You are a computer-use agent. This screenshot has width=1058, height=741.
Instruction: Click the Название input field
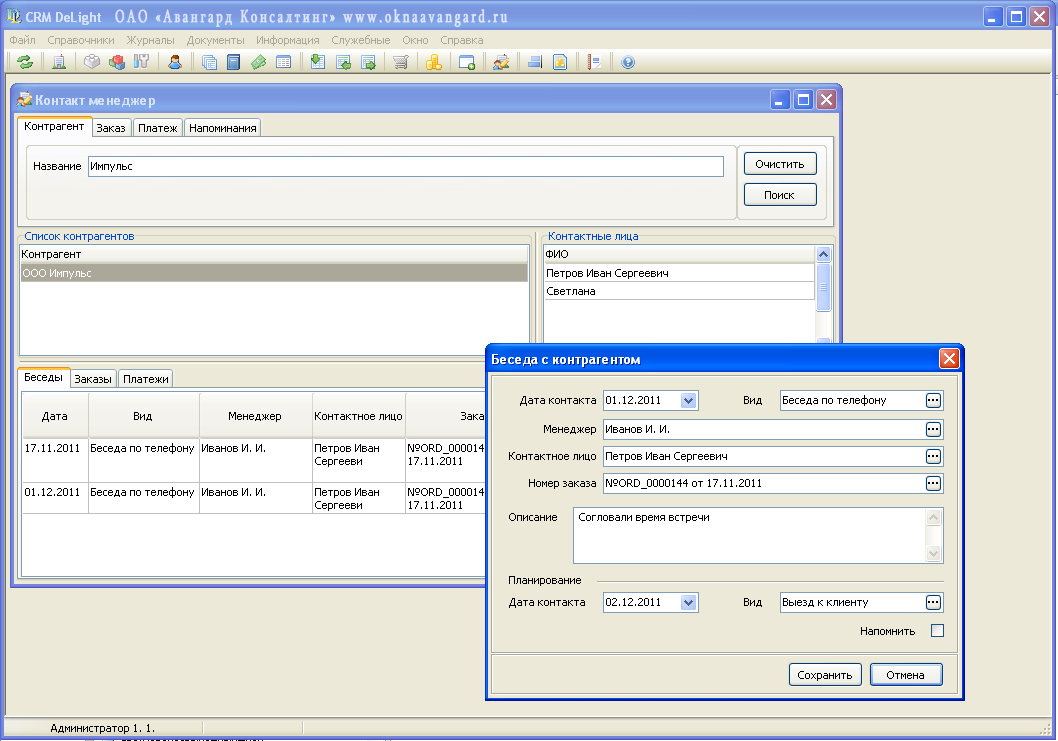click(x=405, y=166)
